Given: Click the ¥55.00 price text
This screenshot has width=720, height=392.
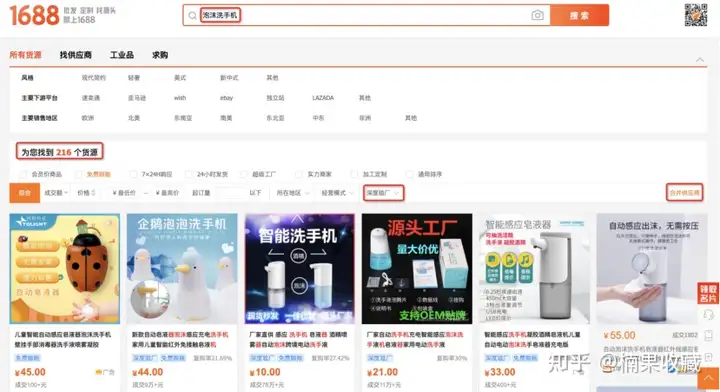Looking at the screenshot, I should (x=619, y=336).
